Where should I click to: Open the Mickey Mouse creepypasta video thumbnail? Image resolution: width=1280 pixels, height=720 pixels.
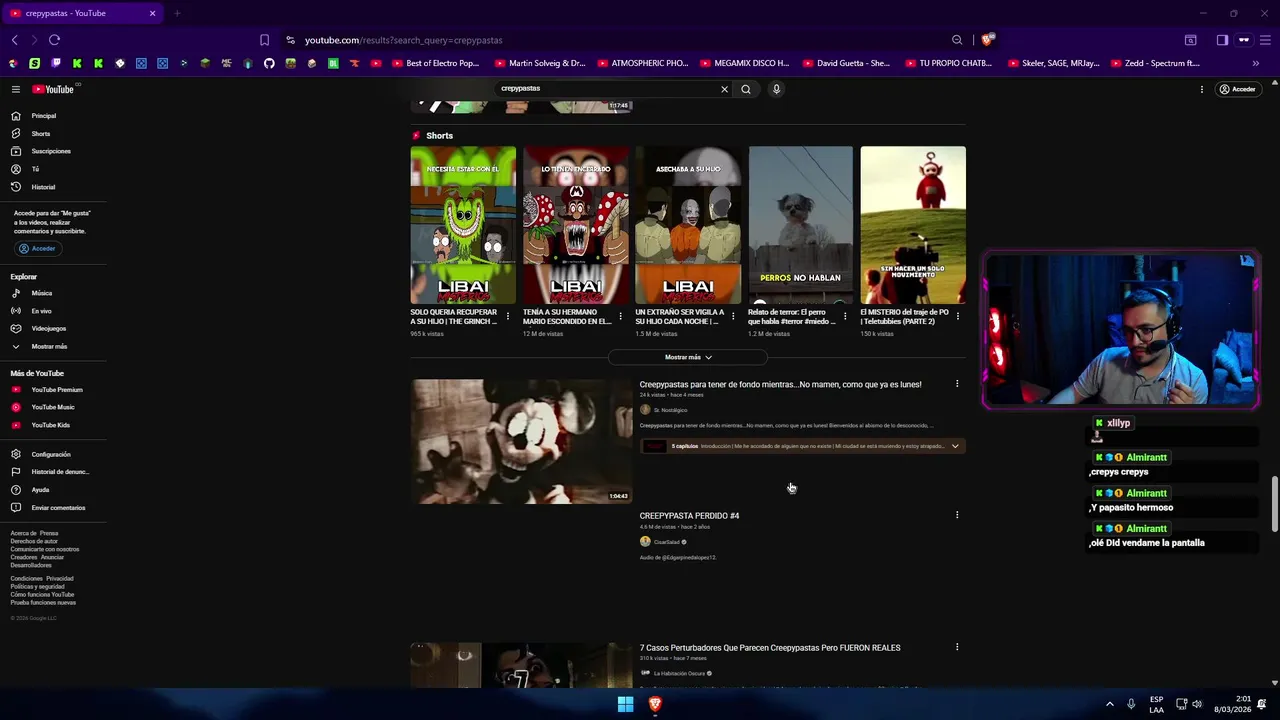[521, 441]
